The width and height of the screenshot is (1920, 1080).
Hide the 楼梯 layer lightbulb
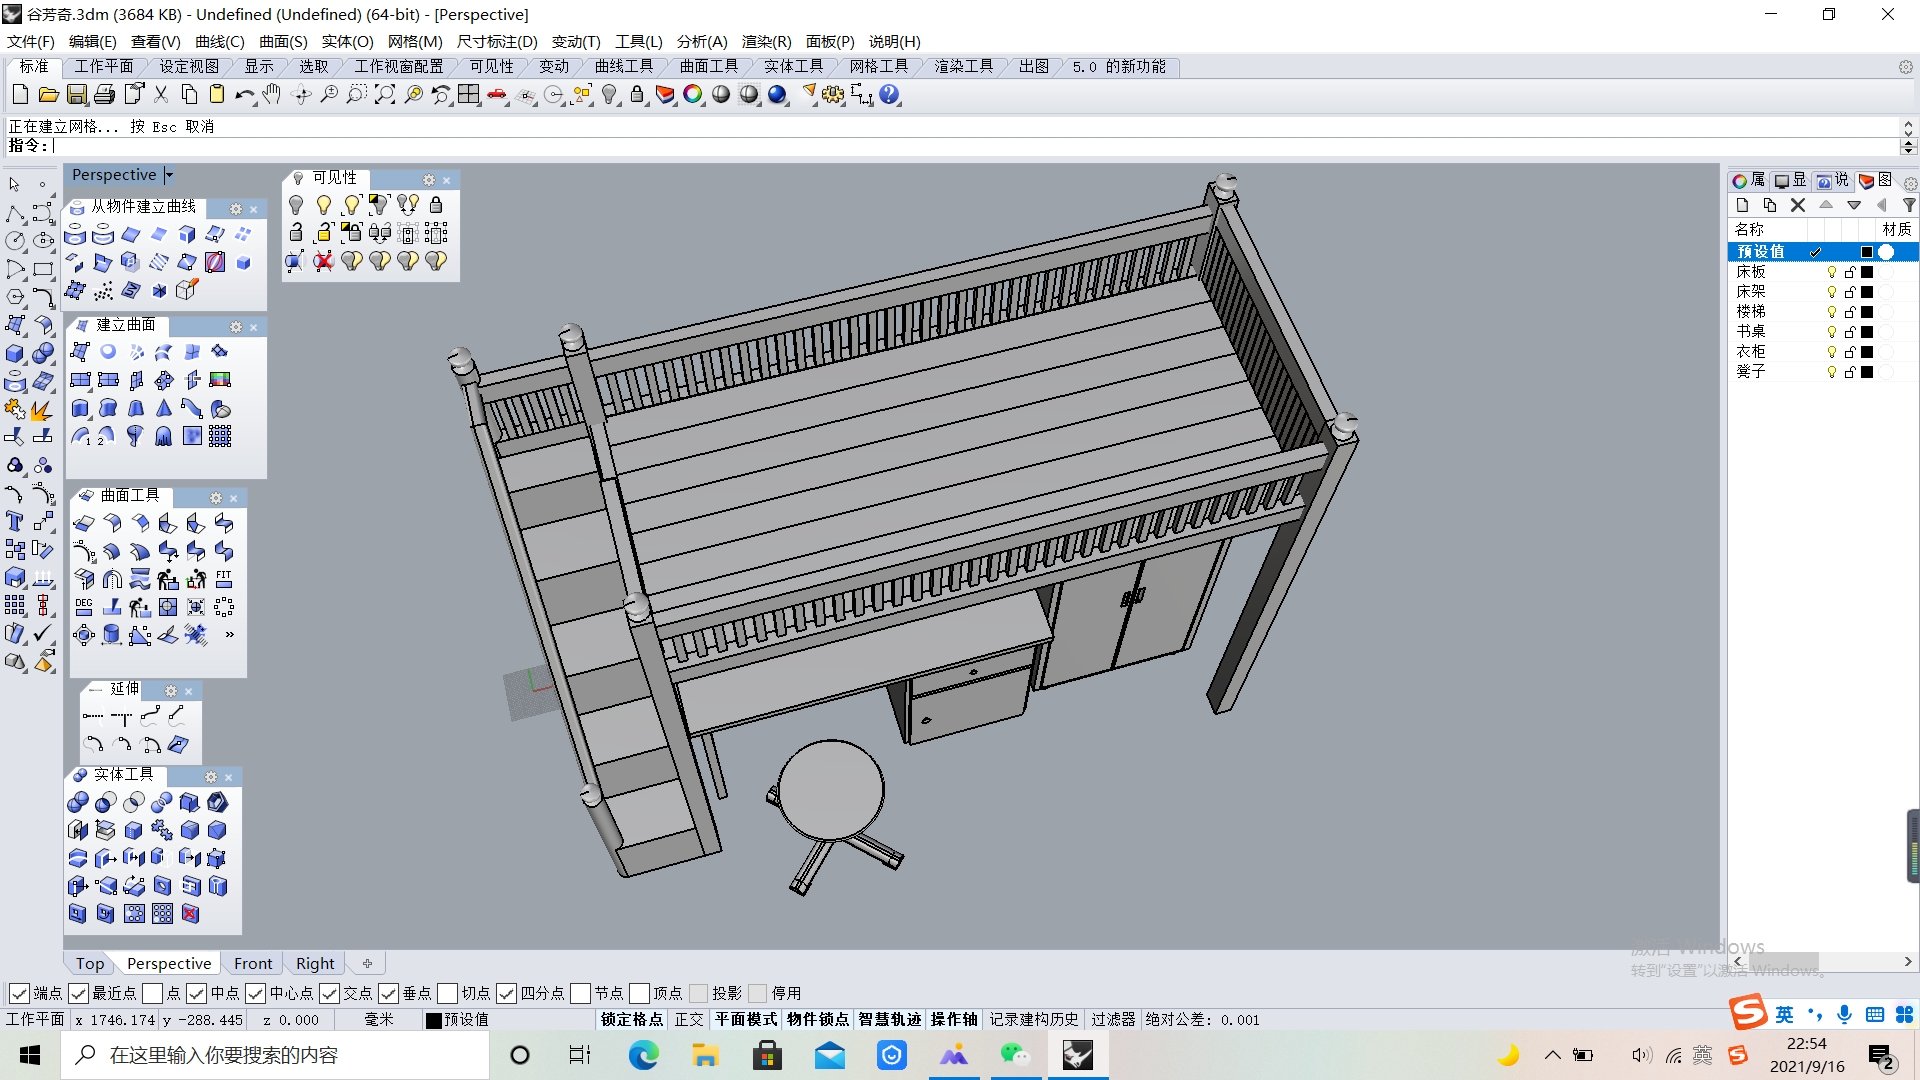[1832, 311]
